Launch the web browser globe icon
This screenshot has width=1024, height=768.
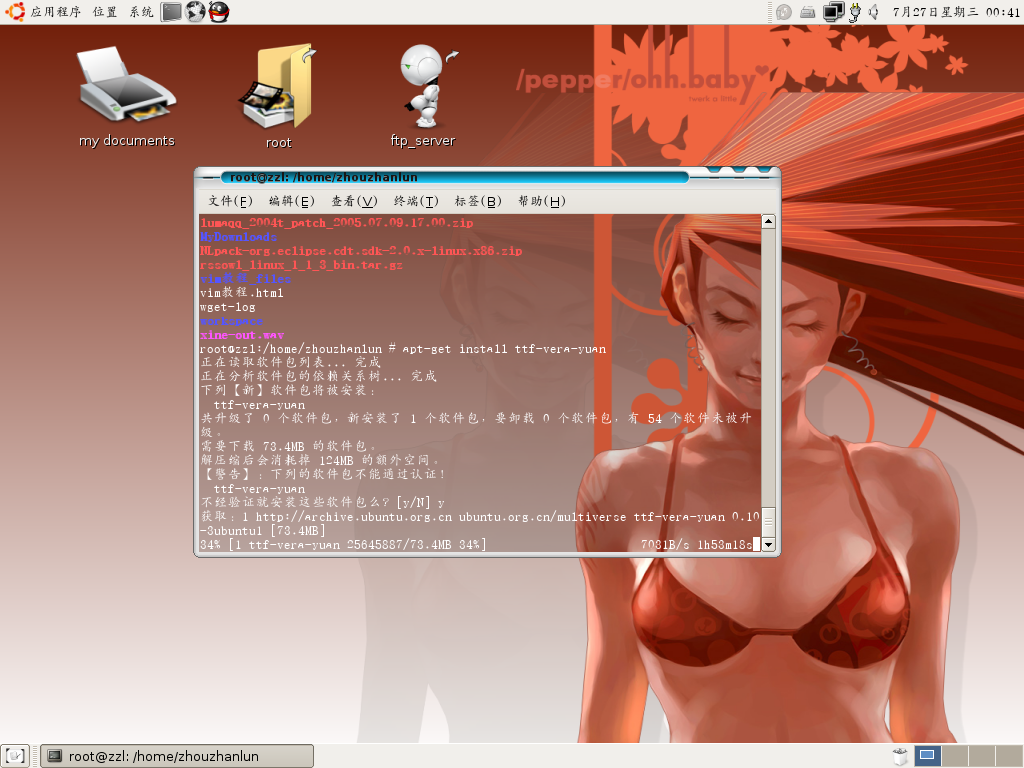pos(195,12)
